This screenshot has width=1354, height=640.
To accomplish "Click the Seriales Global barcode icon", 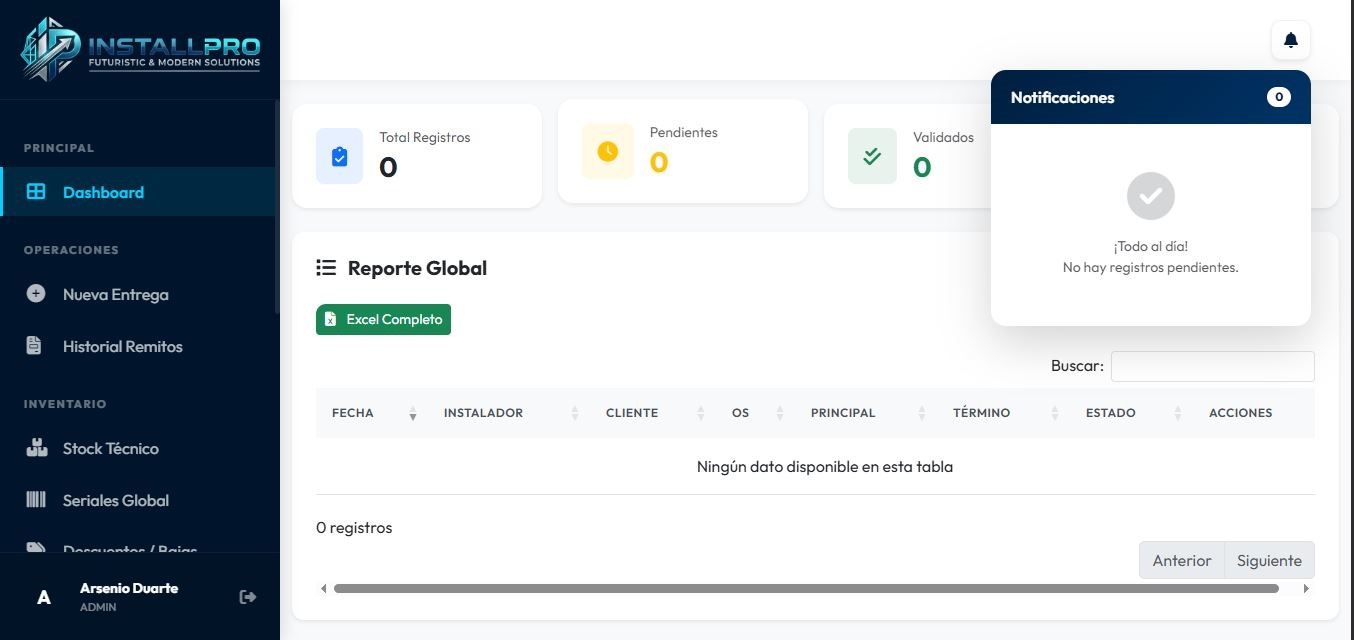I will coord(36,500).
